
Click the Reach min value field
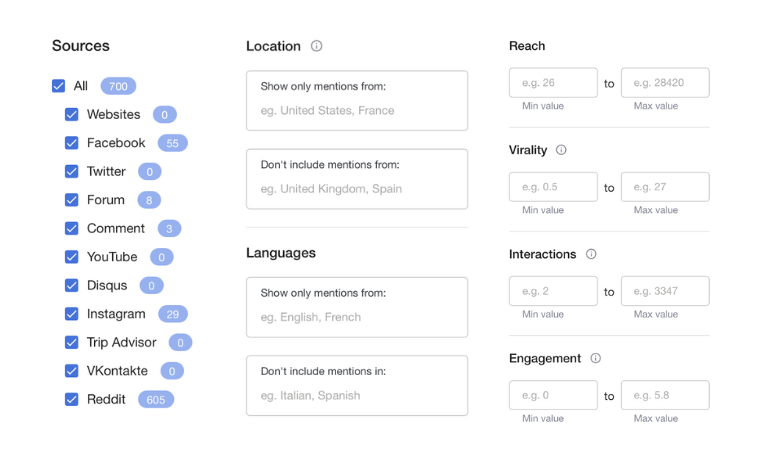tap(553, 83)
